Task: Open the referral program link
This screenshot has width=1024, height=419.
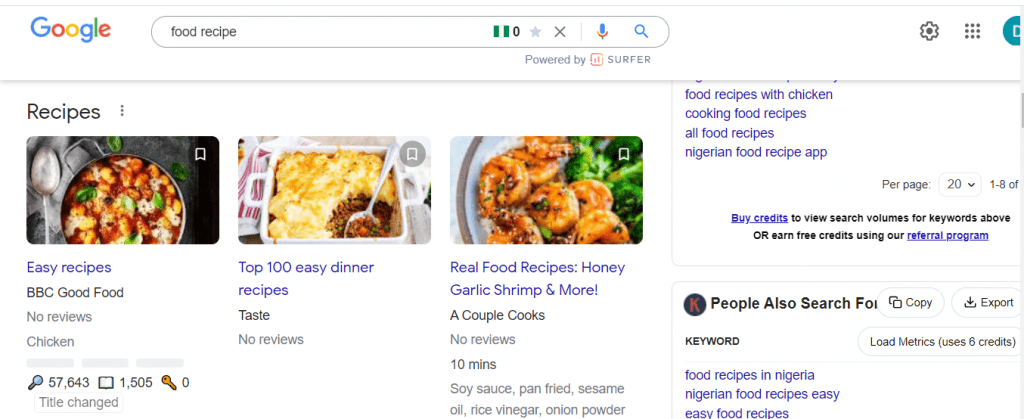Action: (948, 236)
